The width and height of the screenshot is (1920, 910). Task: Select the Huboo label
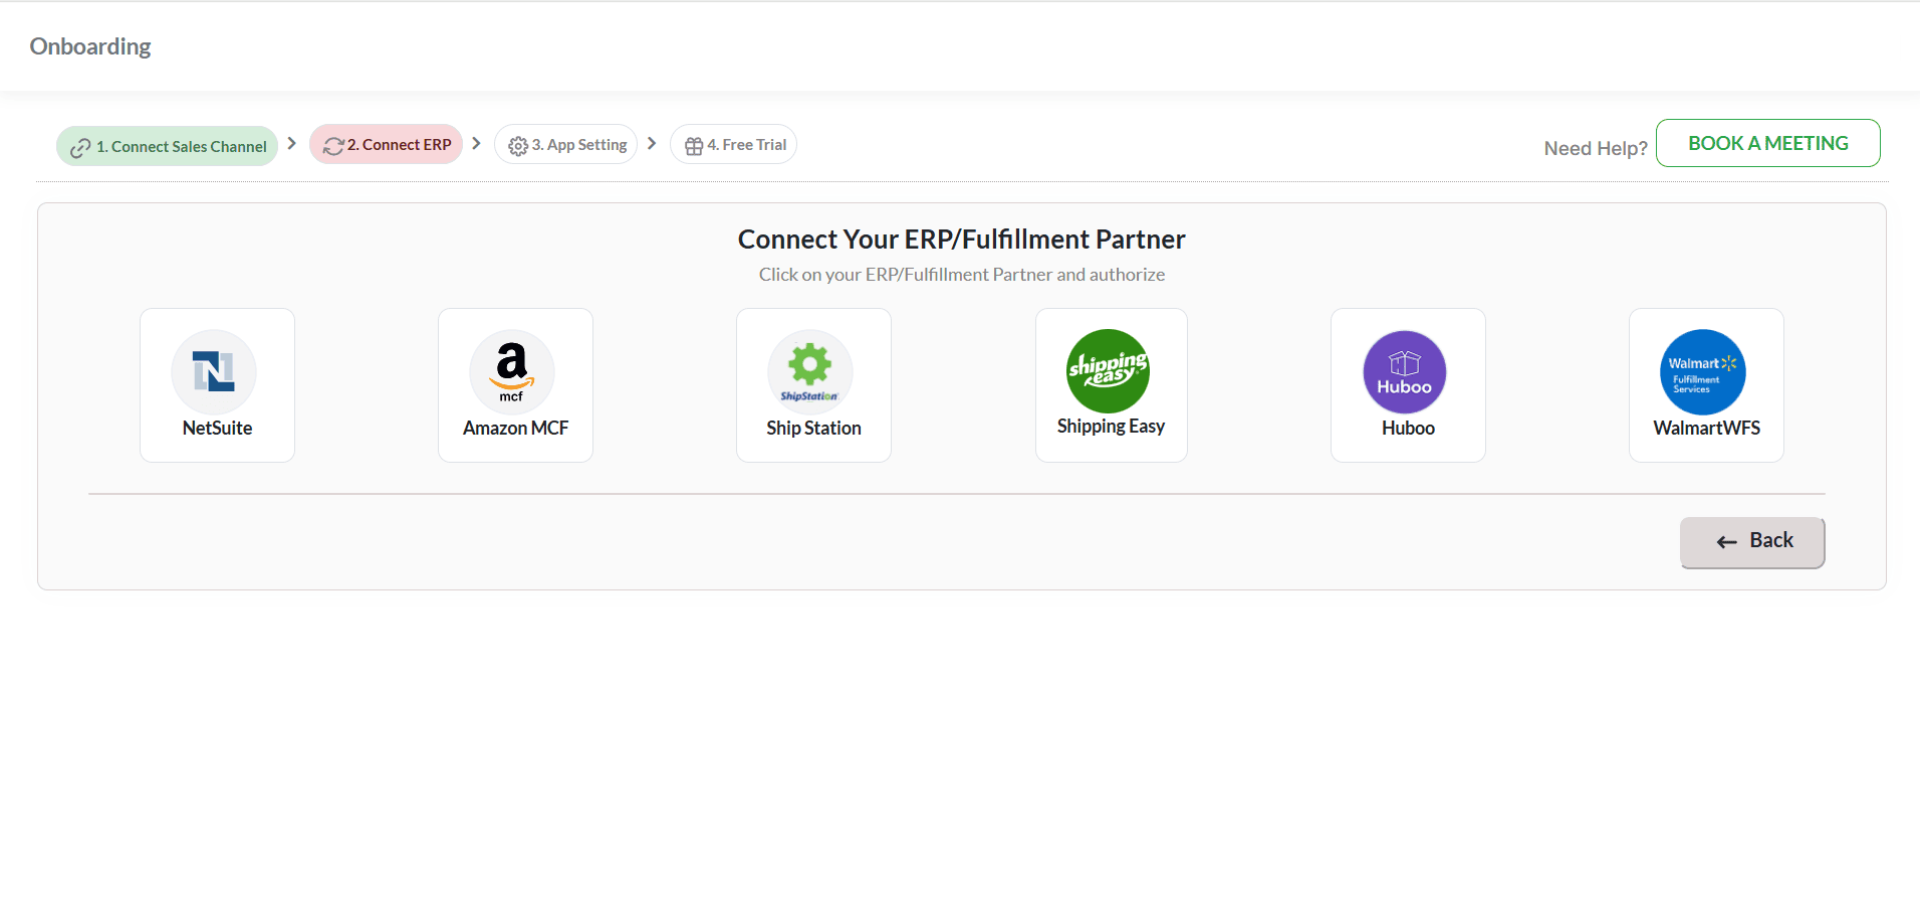(1408, 428)
